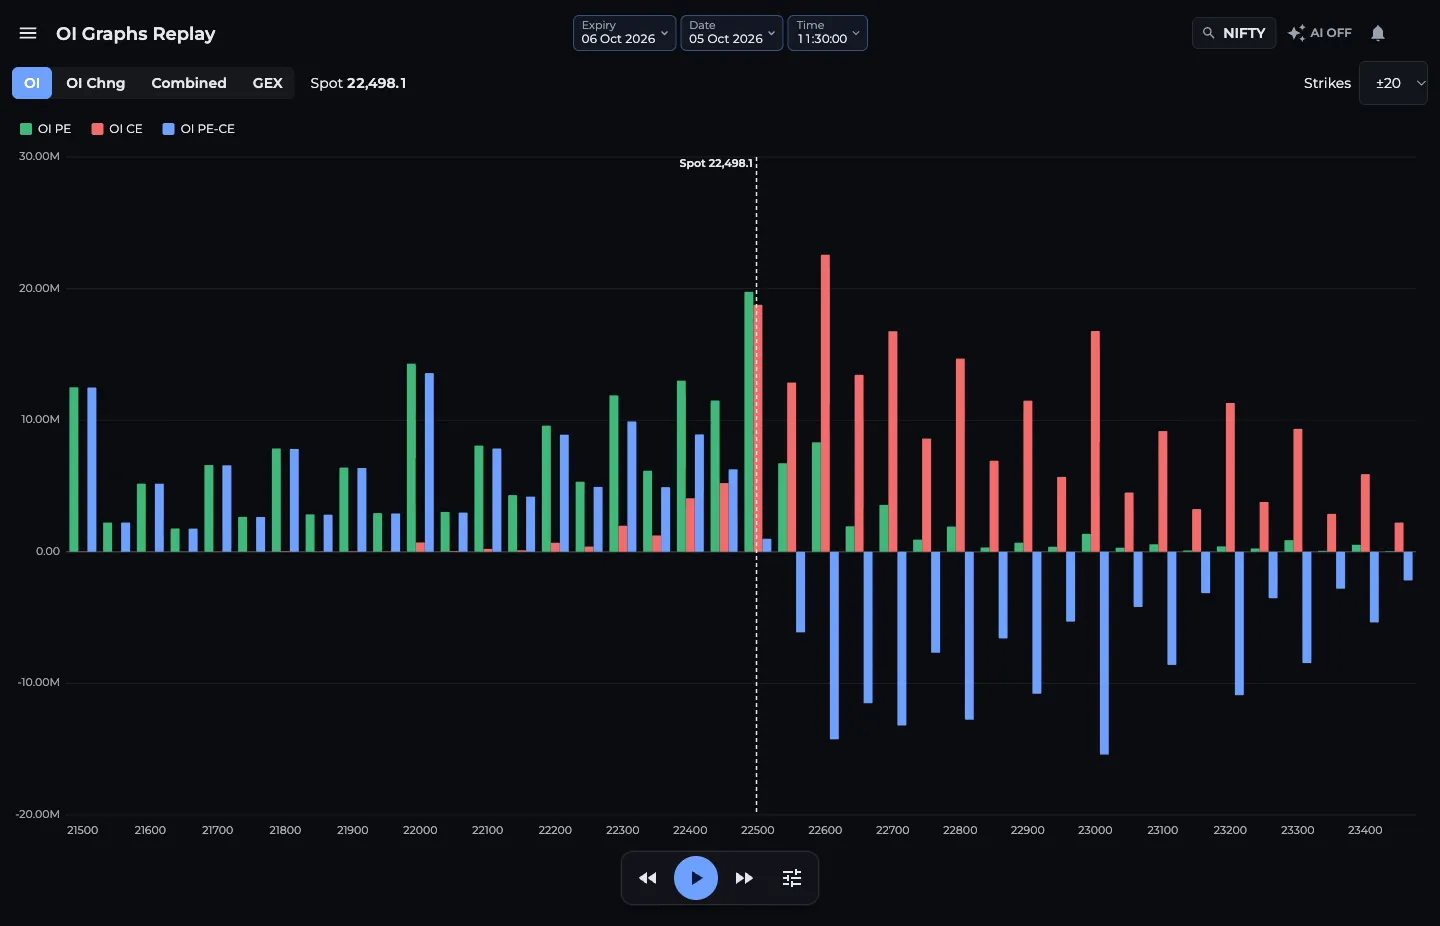The image size is (1440, 926).
Task: Click the 23000 strike axis label
Action: pyautogui.click(x=1095, y=830)
